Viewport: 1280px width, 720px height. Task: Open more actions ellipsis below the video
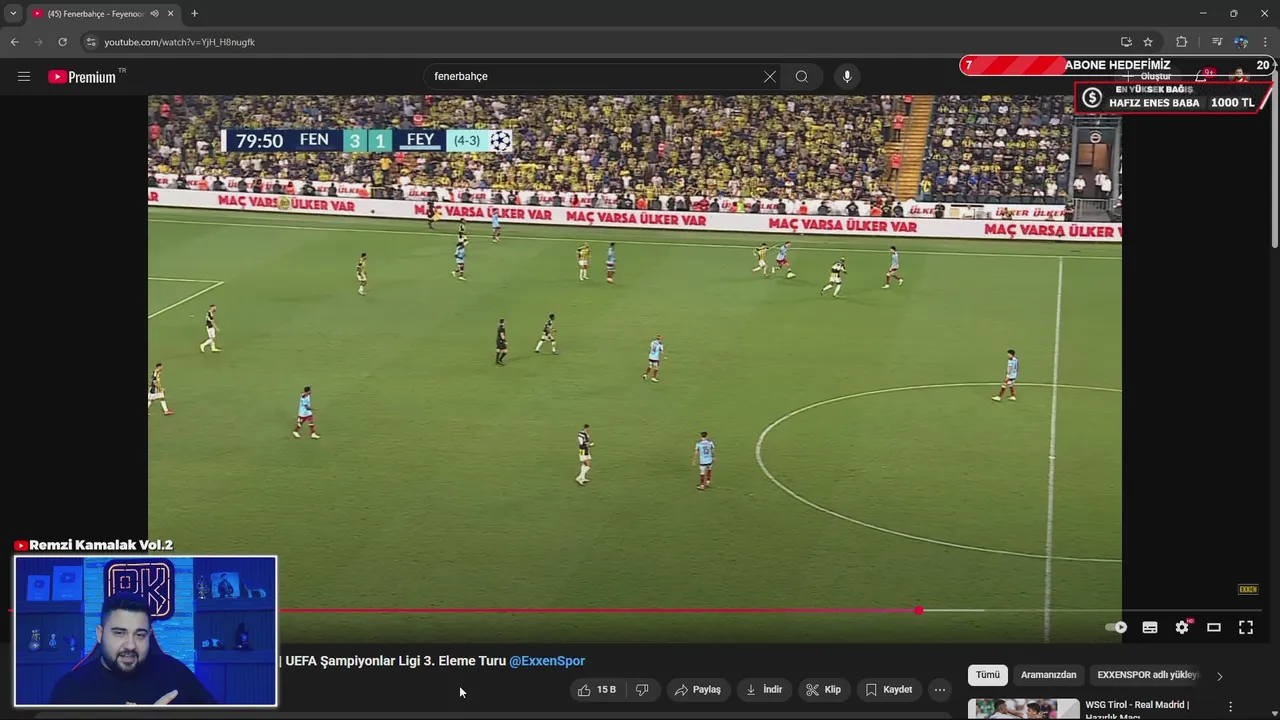(939, 690)
